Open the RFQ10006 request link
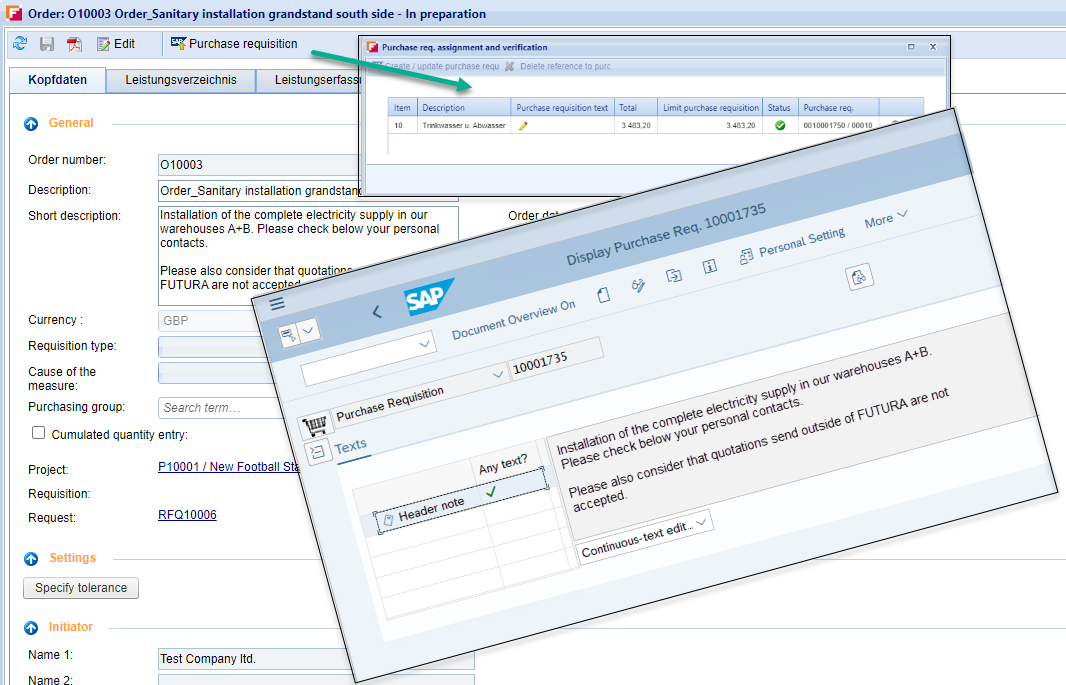The width and height of the screenshot is (1066, 685). (187, 515)
